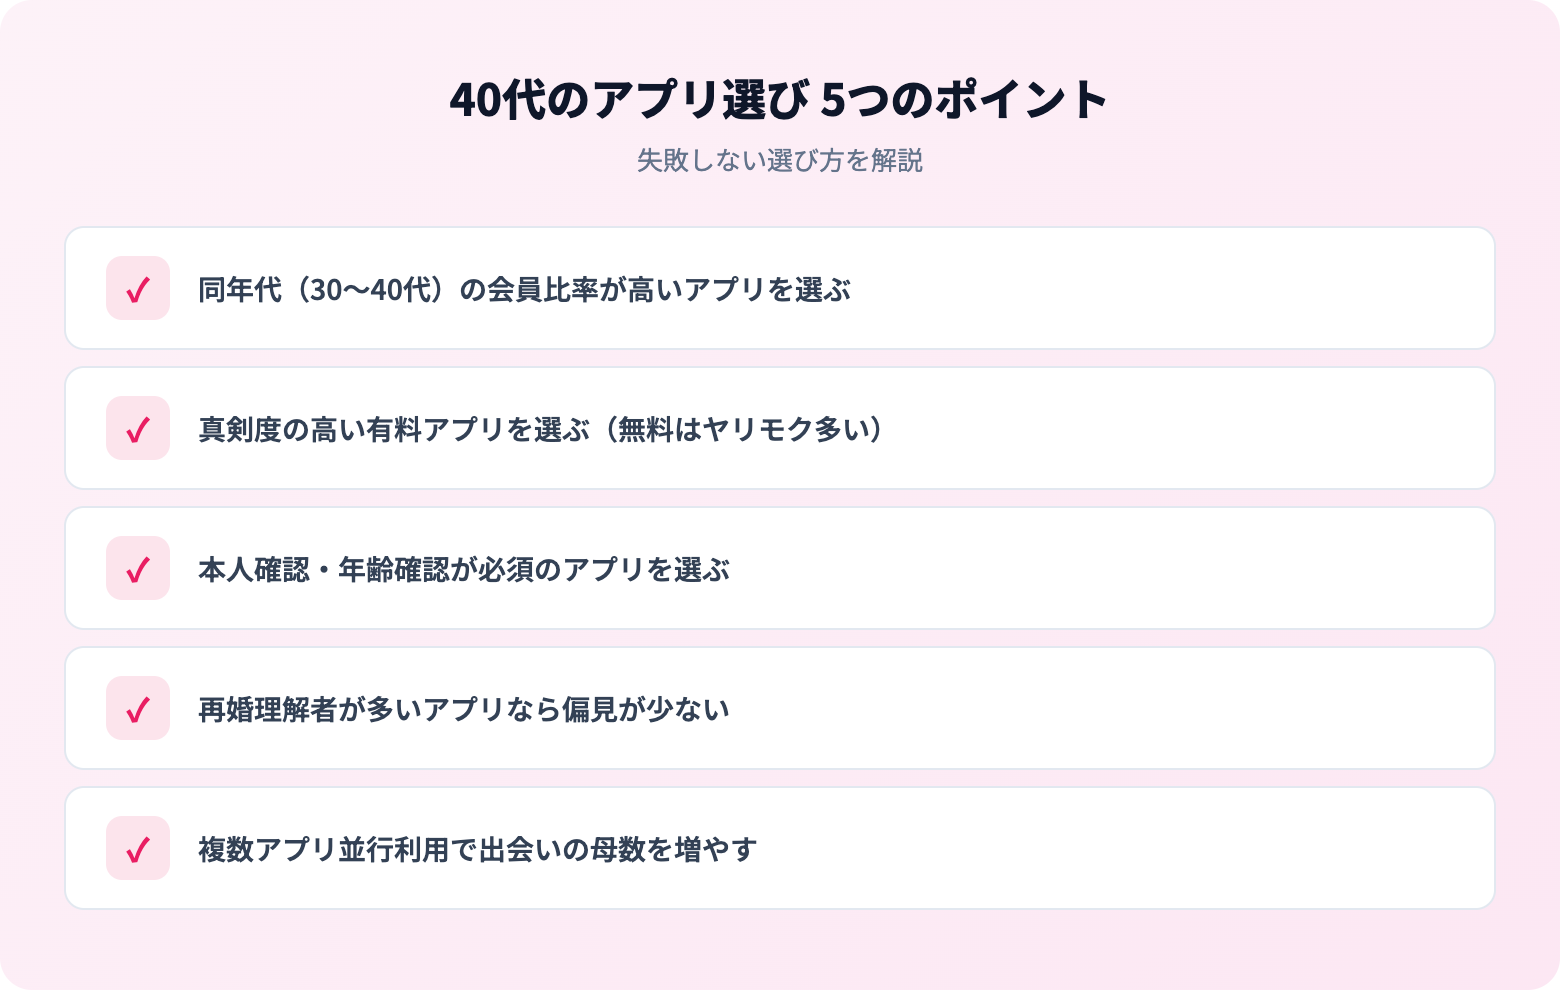Click the 再婚理解者が多いアプリ item text
Screen dimensions: 1560x990
[463, 710]
